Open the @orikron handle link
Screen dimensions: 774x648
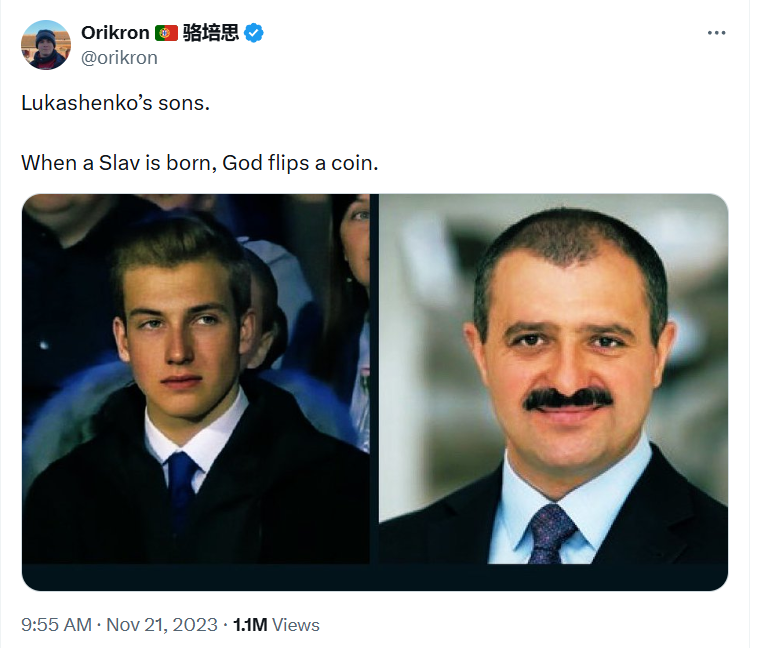[119, 57]
